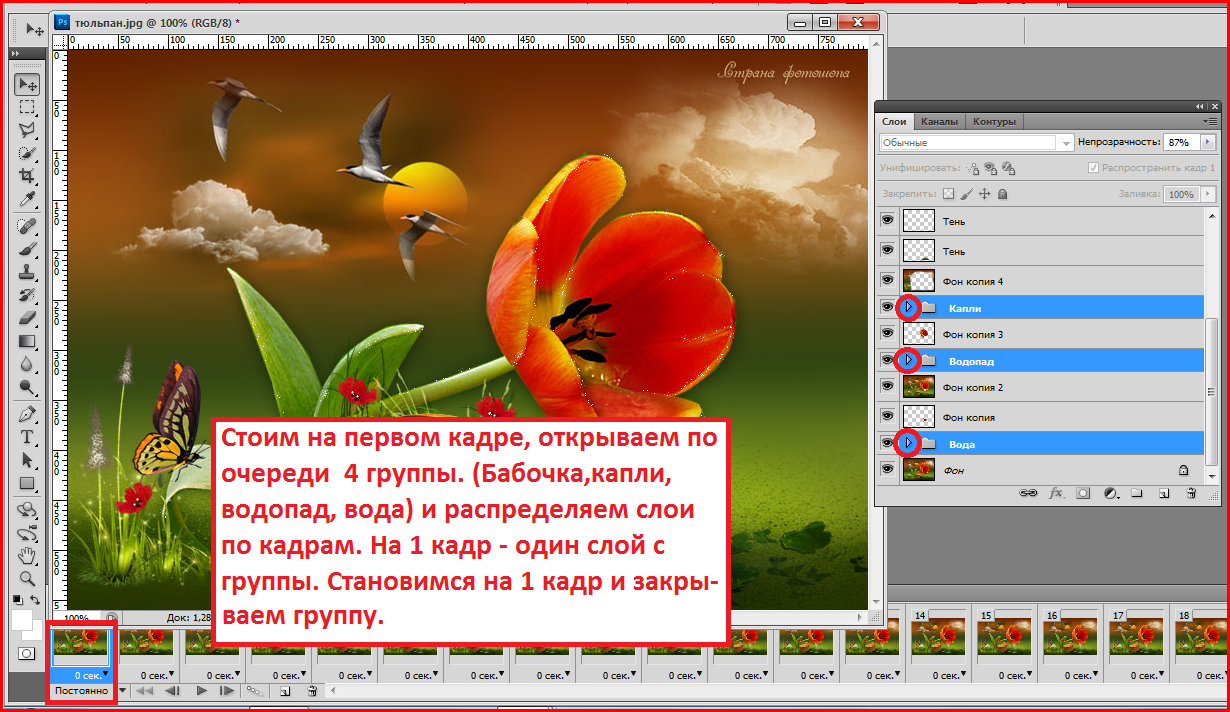This screenshot has width=1230, height=712.
Task: Duplicate the selected animation frame
Action: pos(285,690)
